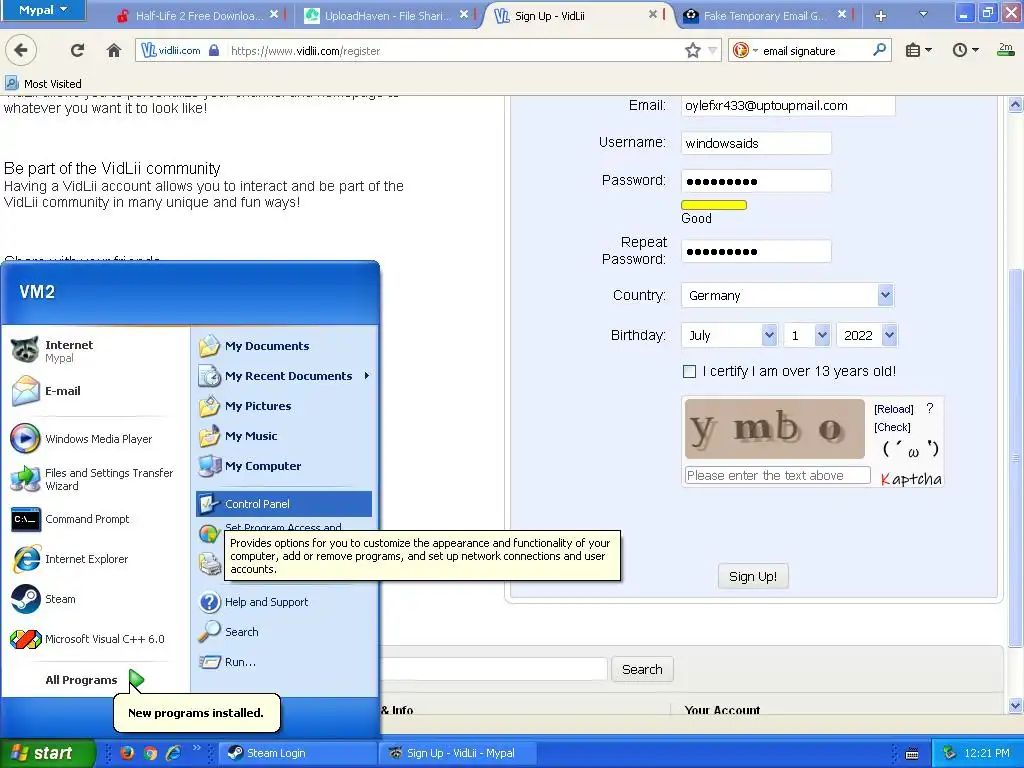The width and height of the screenshot is (1024, 768).
Task: Click the captcha text input field
Action: [x=778, y=475]
